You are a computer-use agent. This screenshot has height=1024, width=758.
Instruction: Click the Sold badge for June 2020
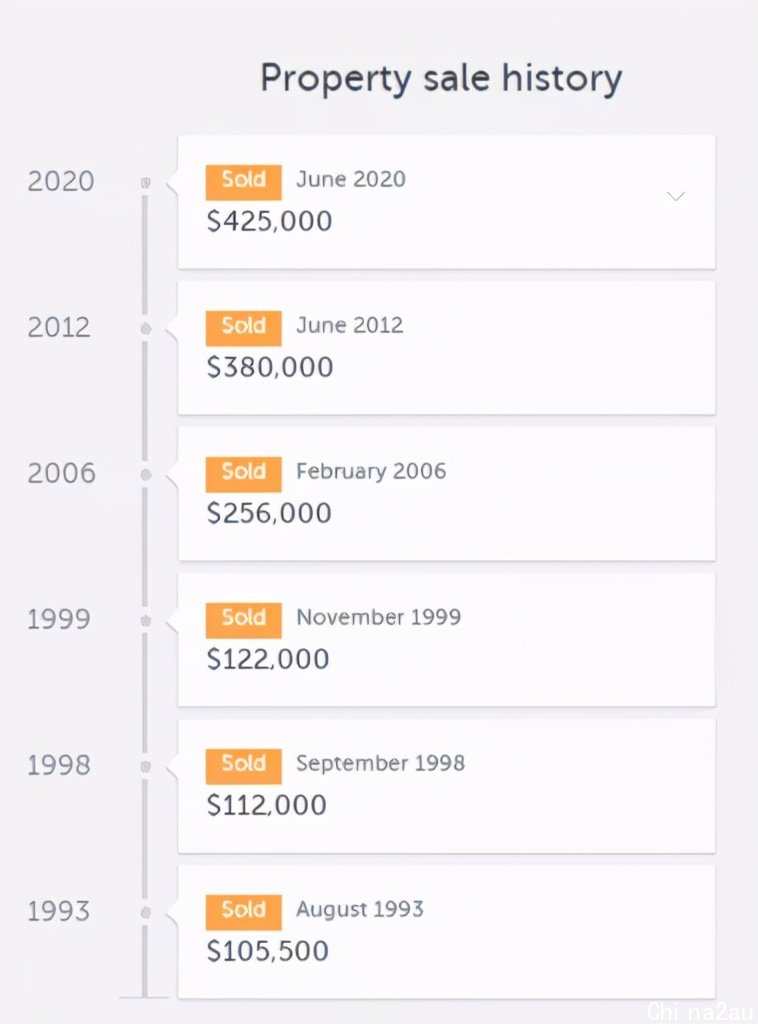pos(244,182)
